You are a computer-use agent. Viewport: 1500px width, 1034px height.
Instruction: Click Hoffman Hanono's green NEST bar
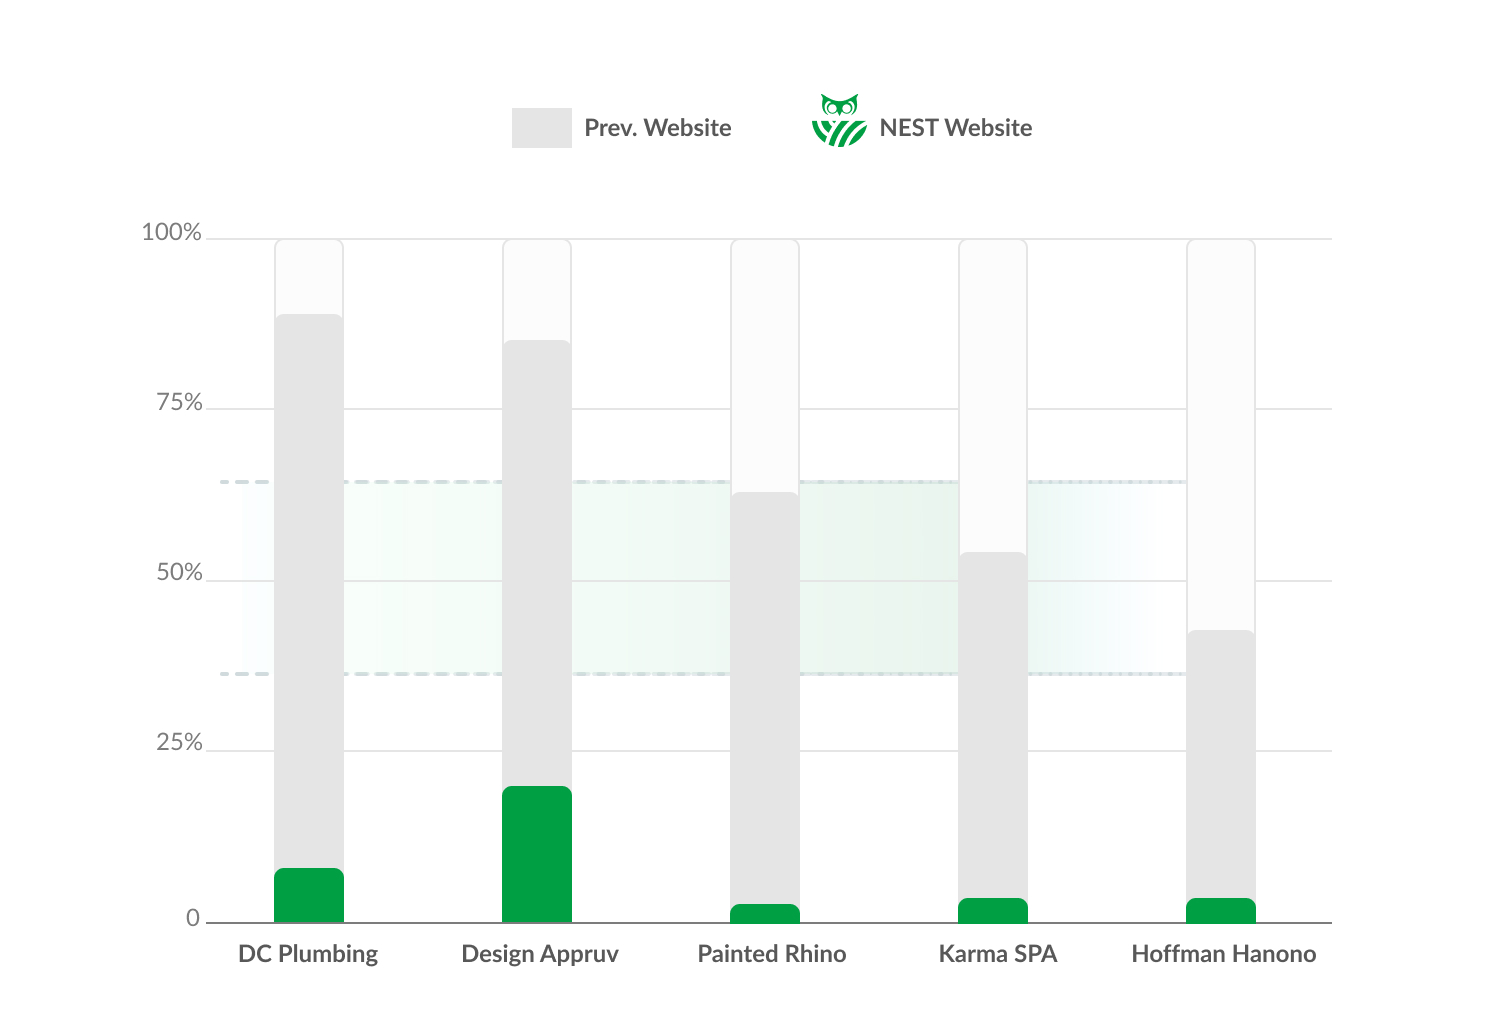[x=1221, y=910]
